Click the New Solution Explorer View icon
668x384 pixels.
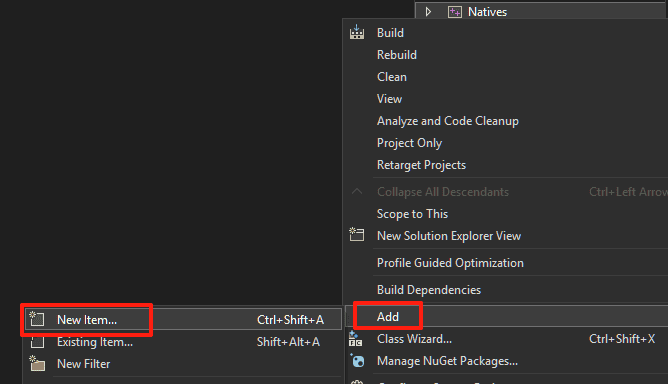tap(357, 235)
